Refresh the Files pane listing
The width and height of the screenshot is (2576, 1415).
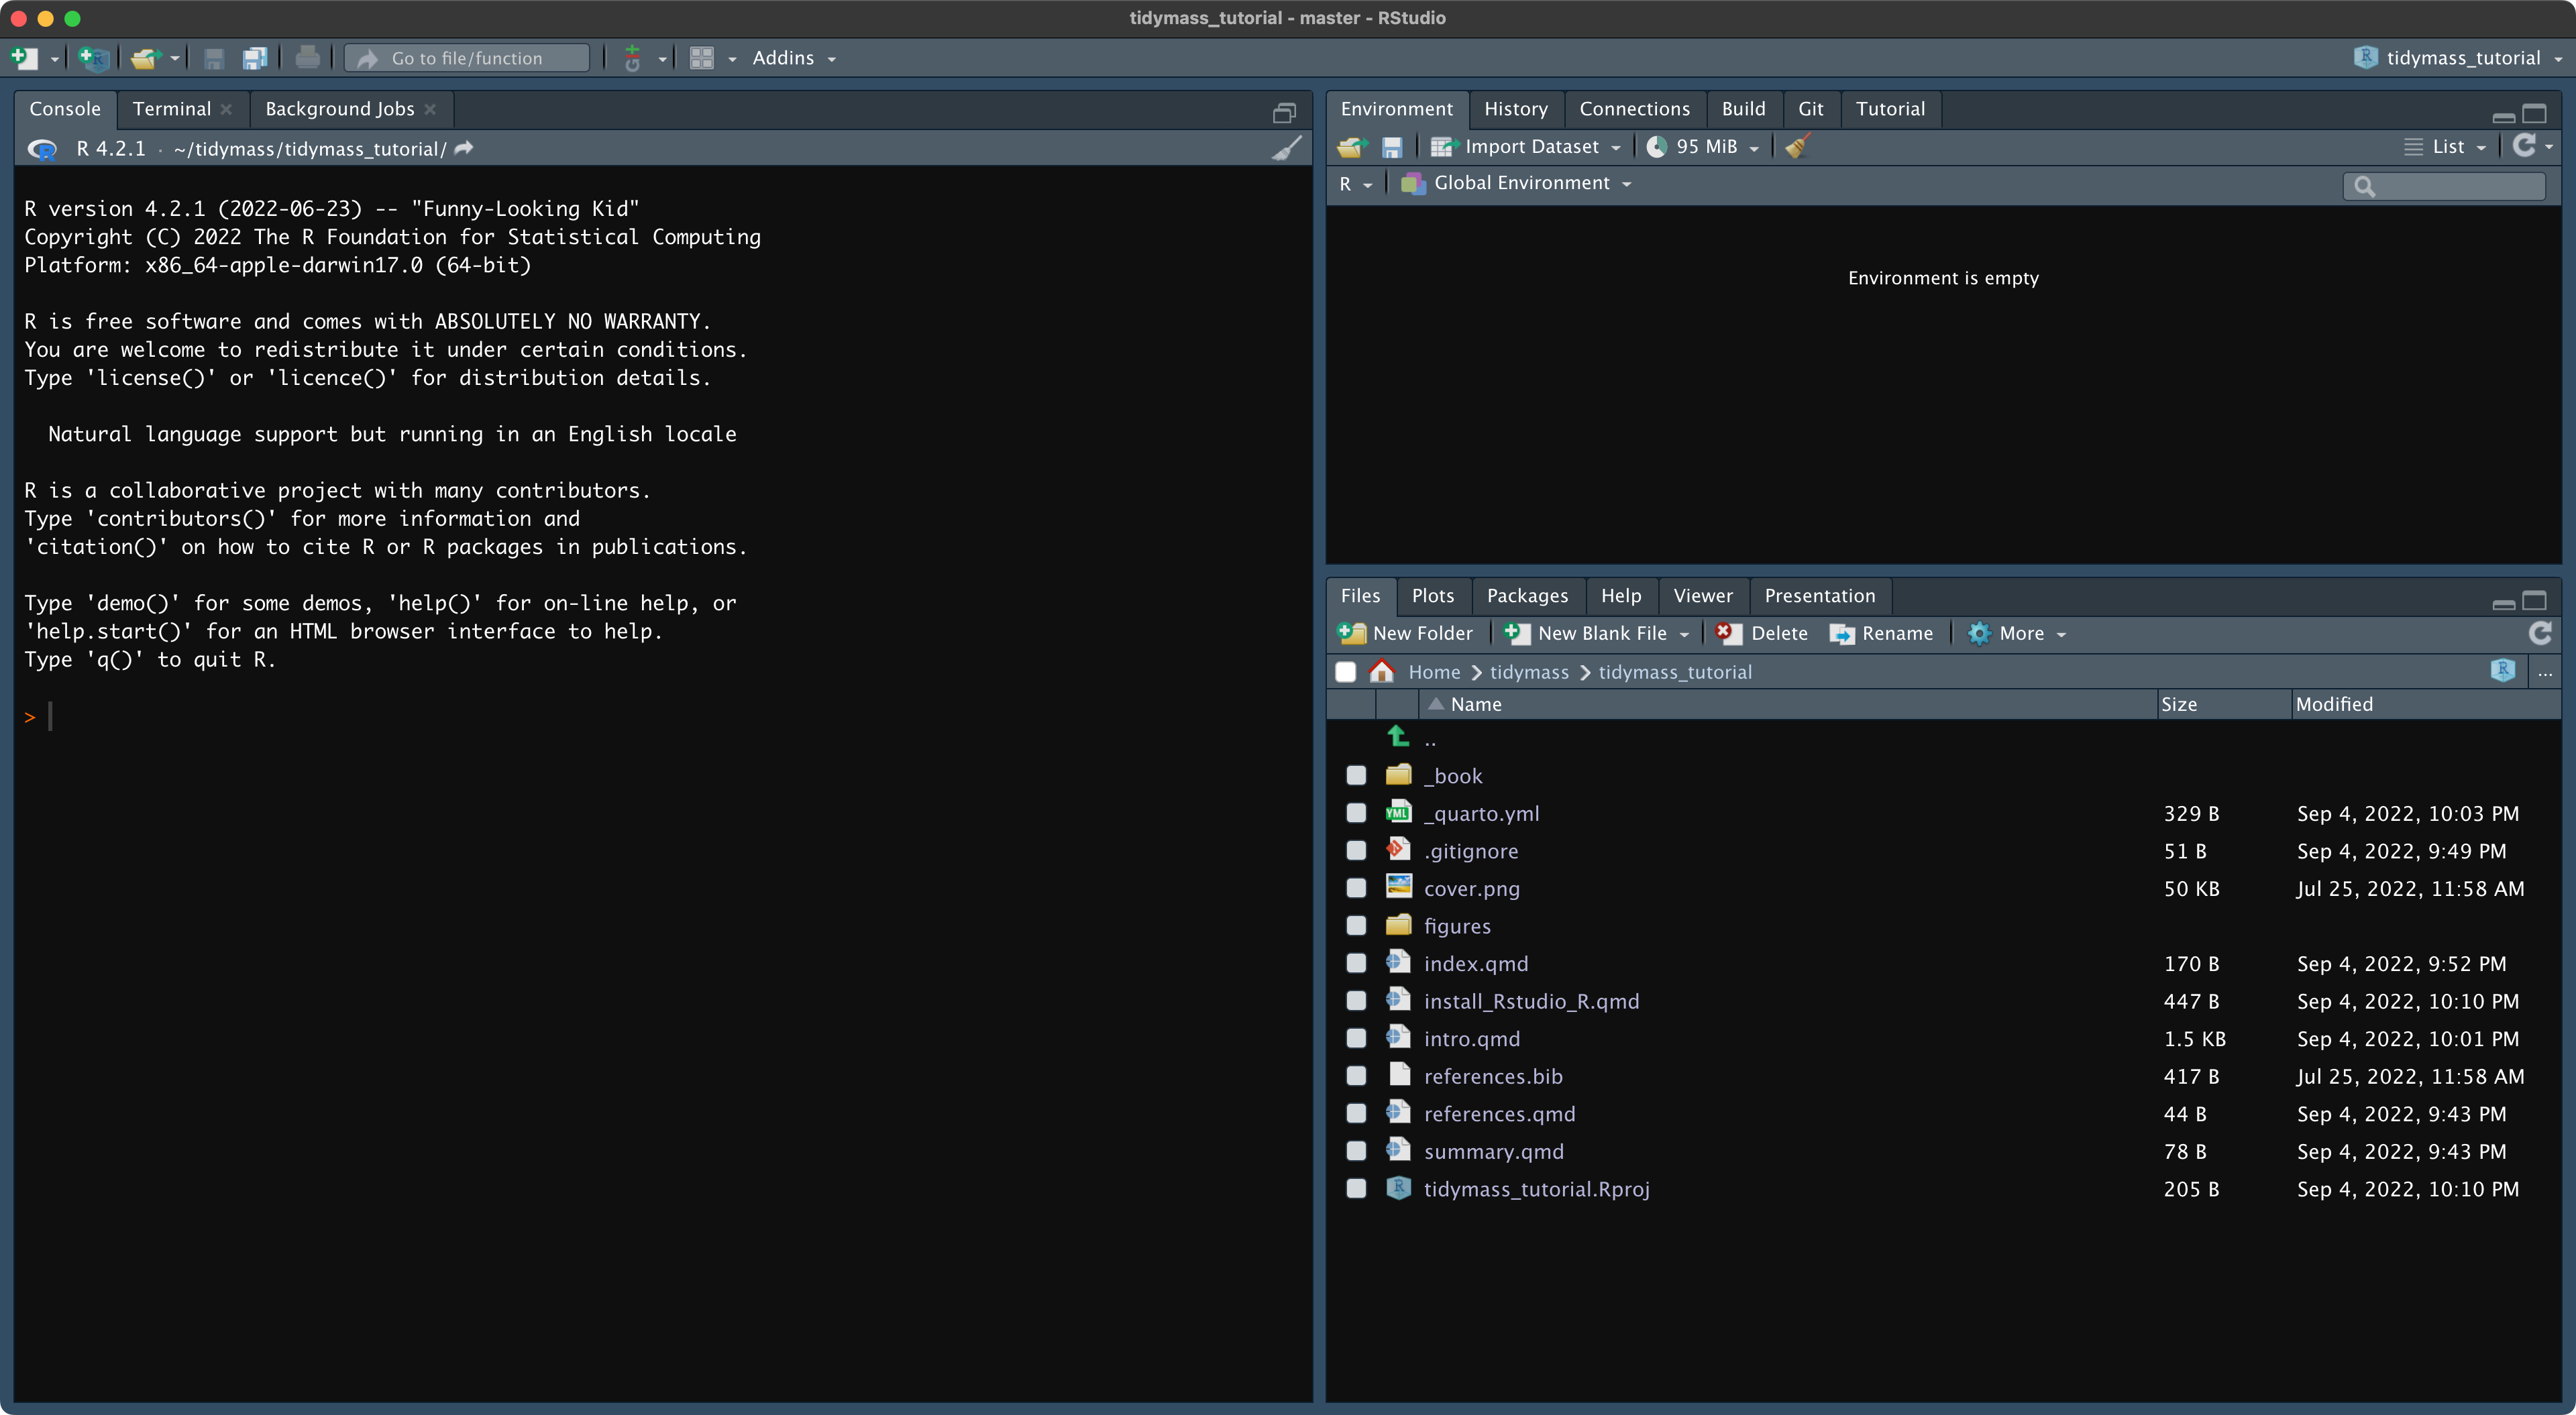point(2540,633)
